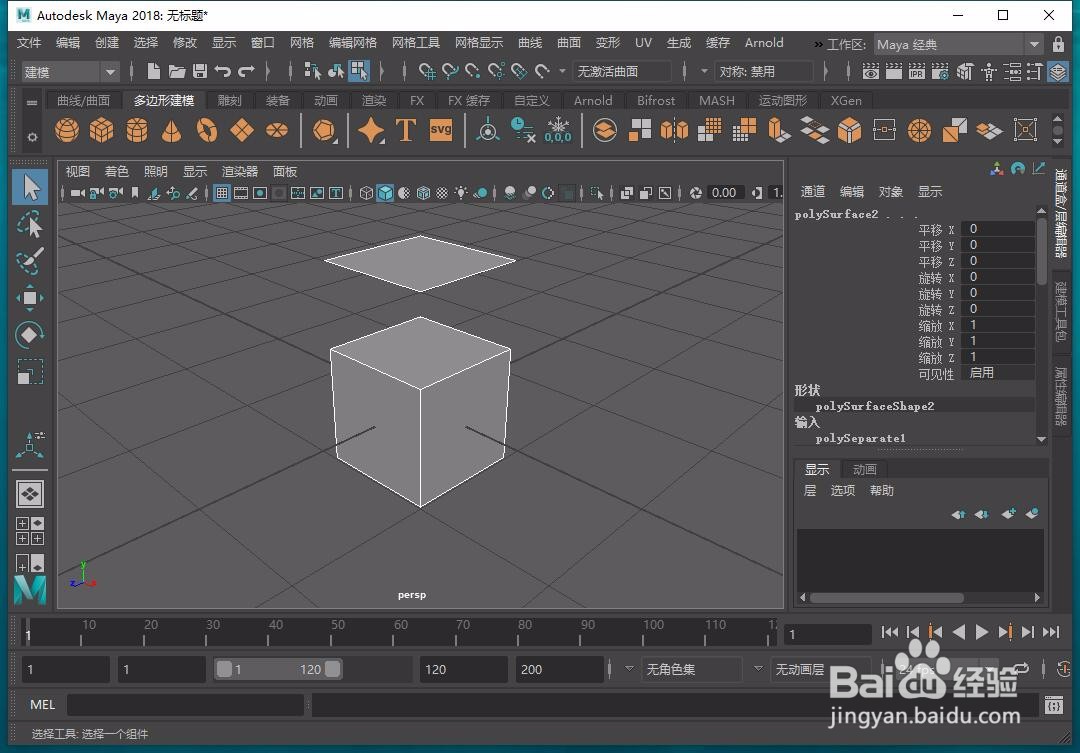
Task: Create a polygon torus from the shelf
Action: 207,130
